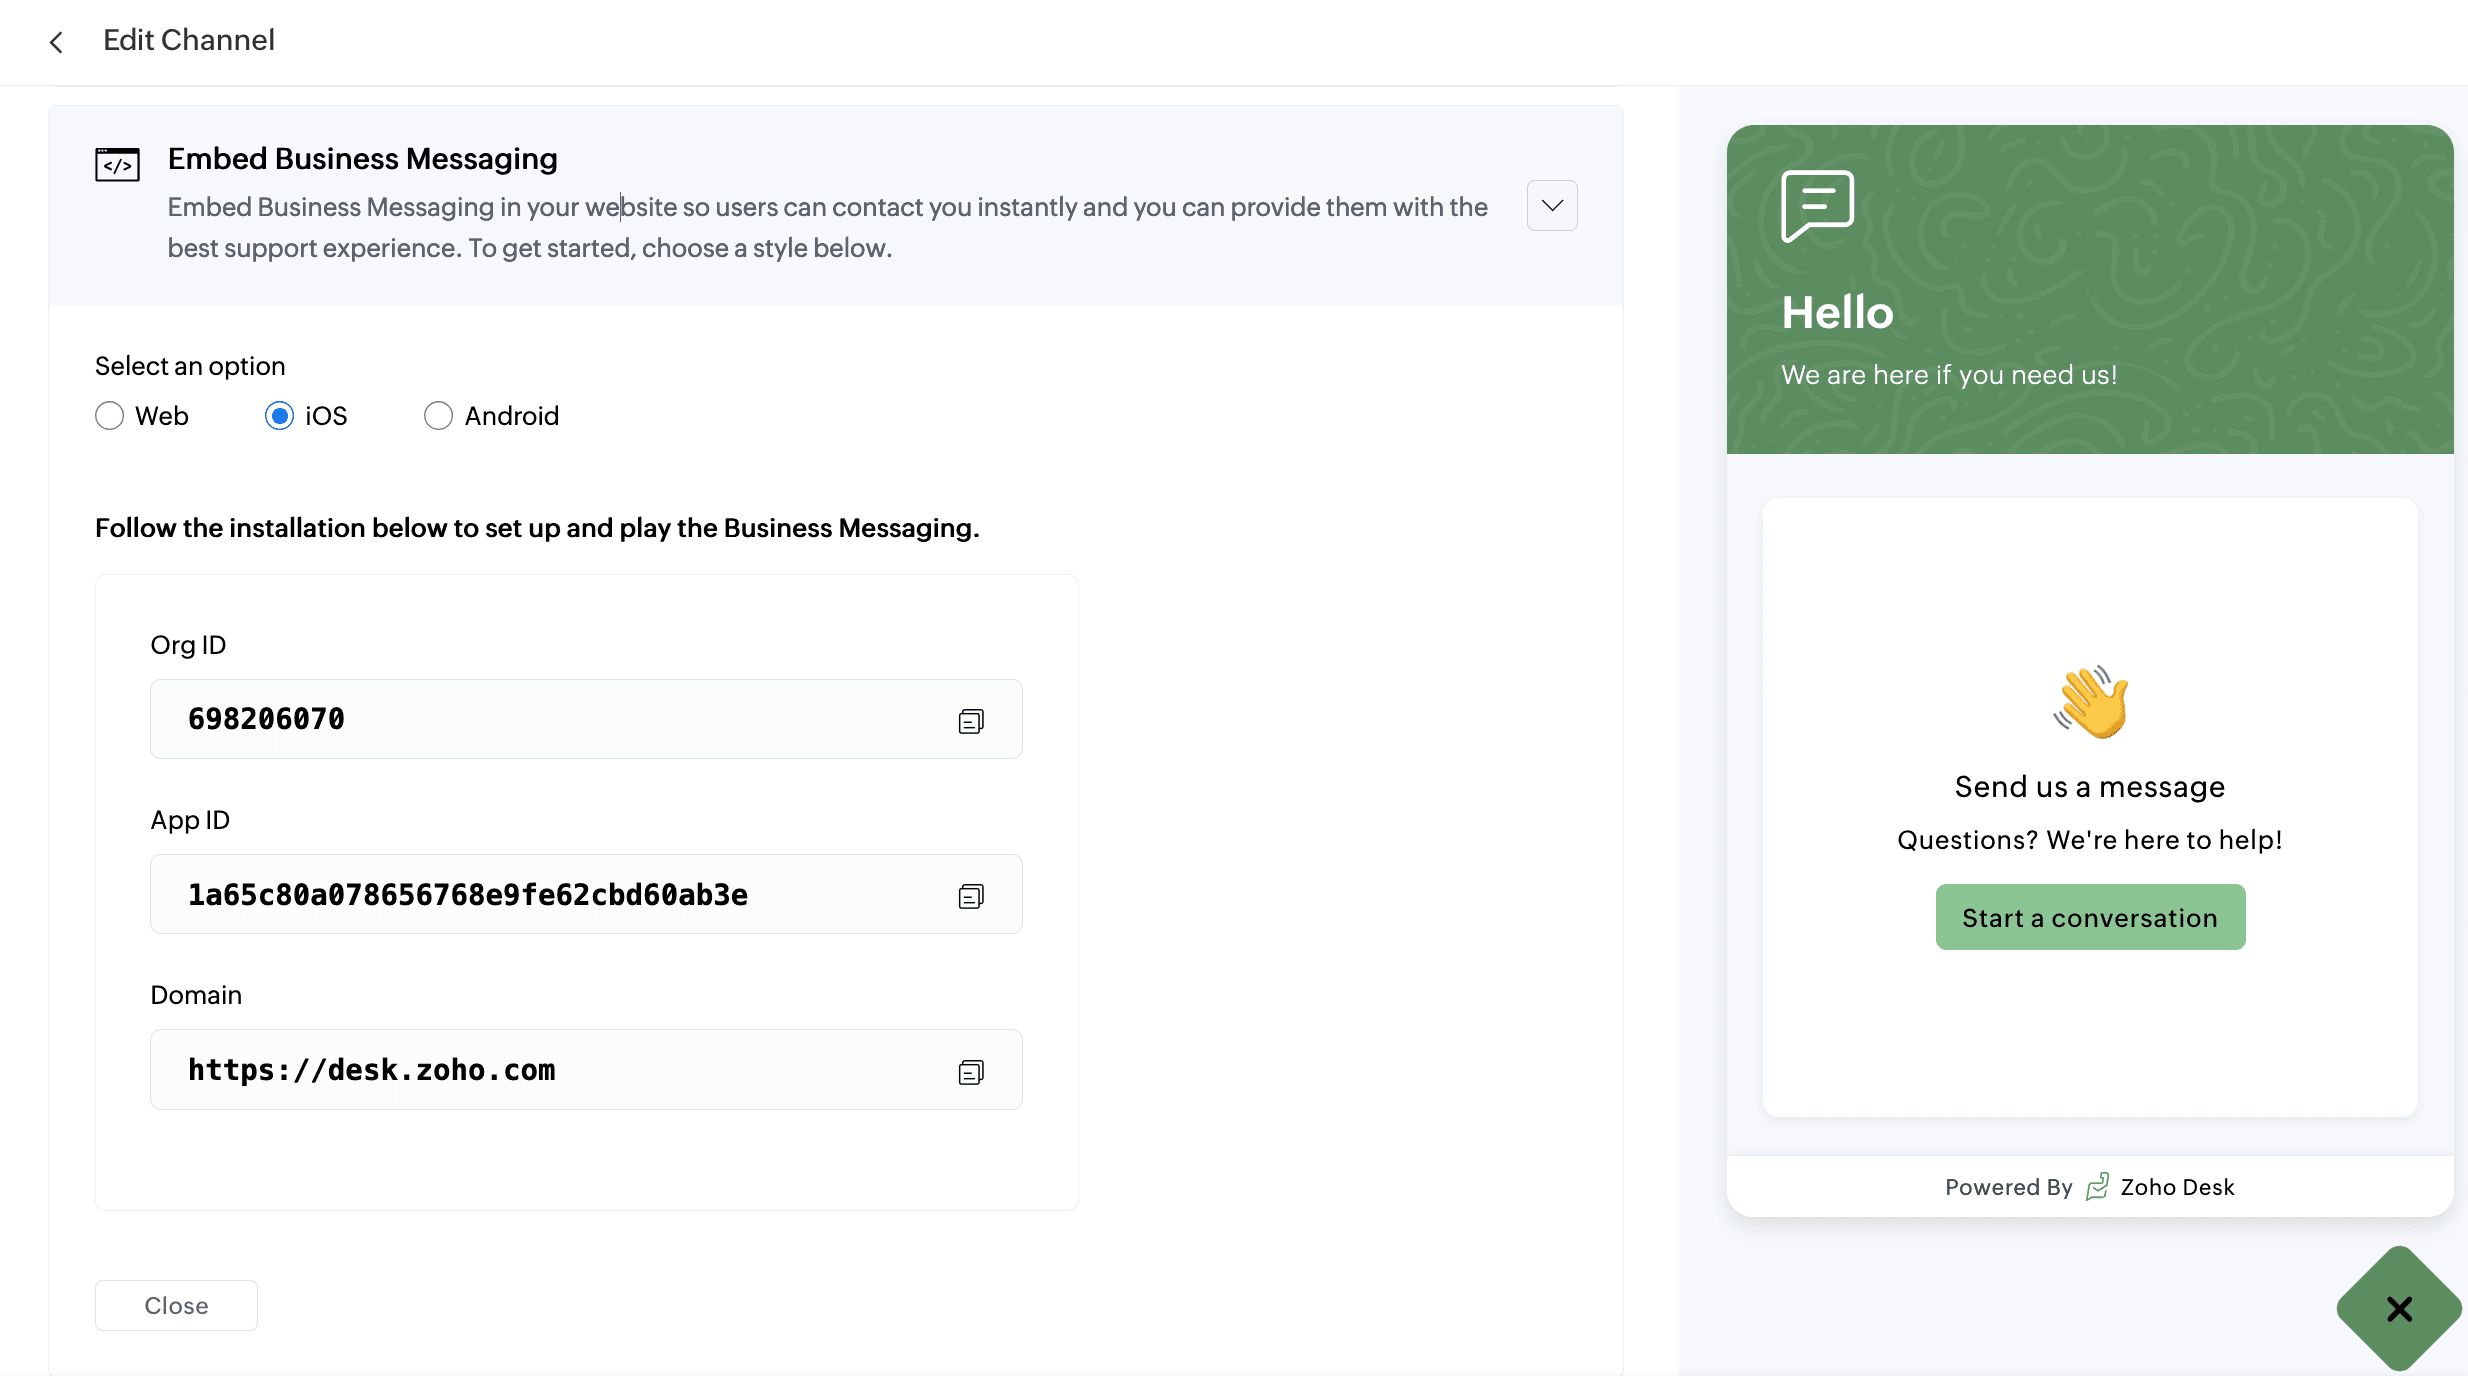This screenshot has height=1376, width=2468.
Task: Click the waving hand emoji
Action: (x=2091, y=702)
